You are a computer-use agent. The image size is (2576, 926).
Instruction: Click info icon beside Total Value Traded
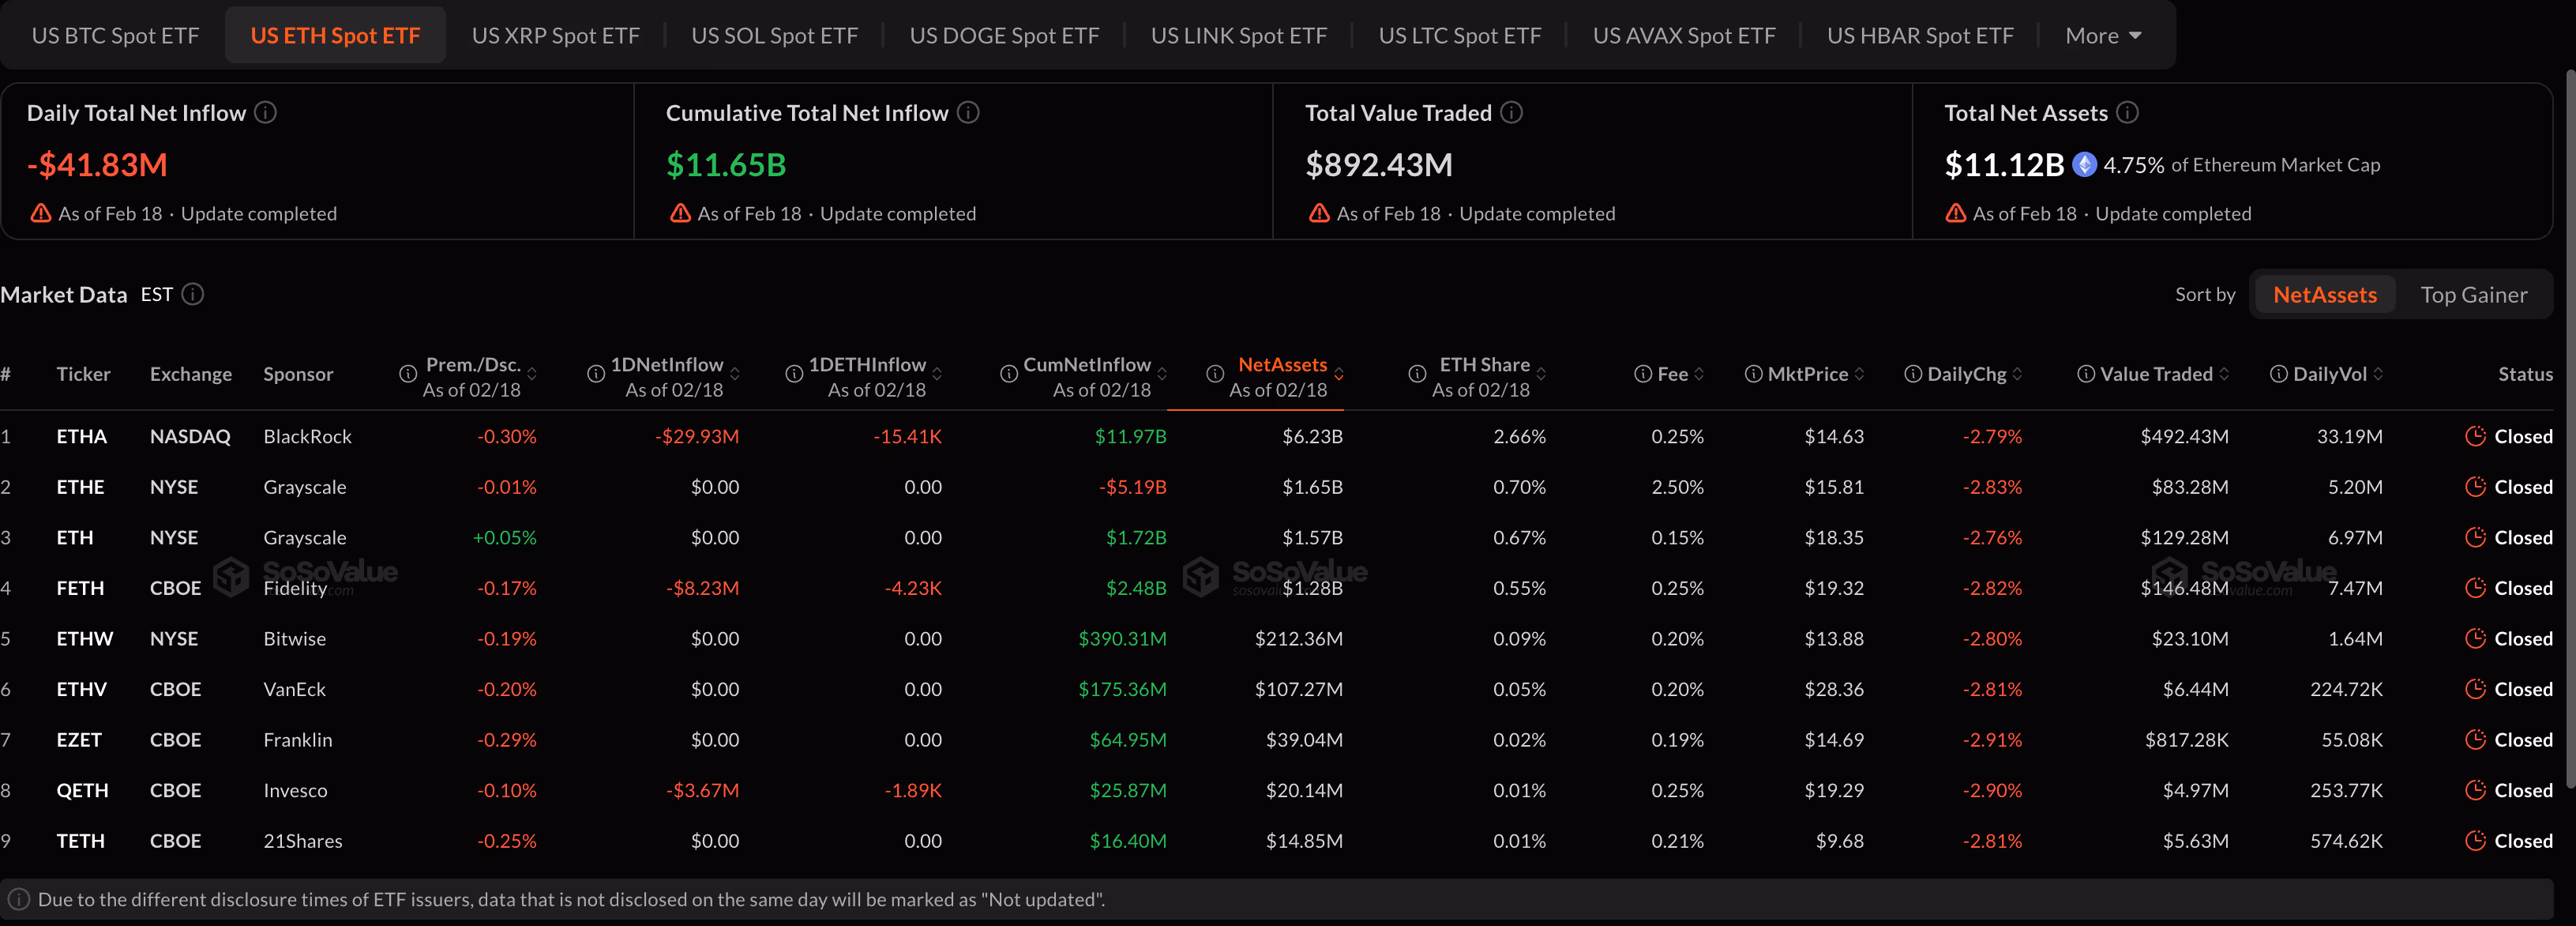pyautogui.click(x=1511, y=113)
